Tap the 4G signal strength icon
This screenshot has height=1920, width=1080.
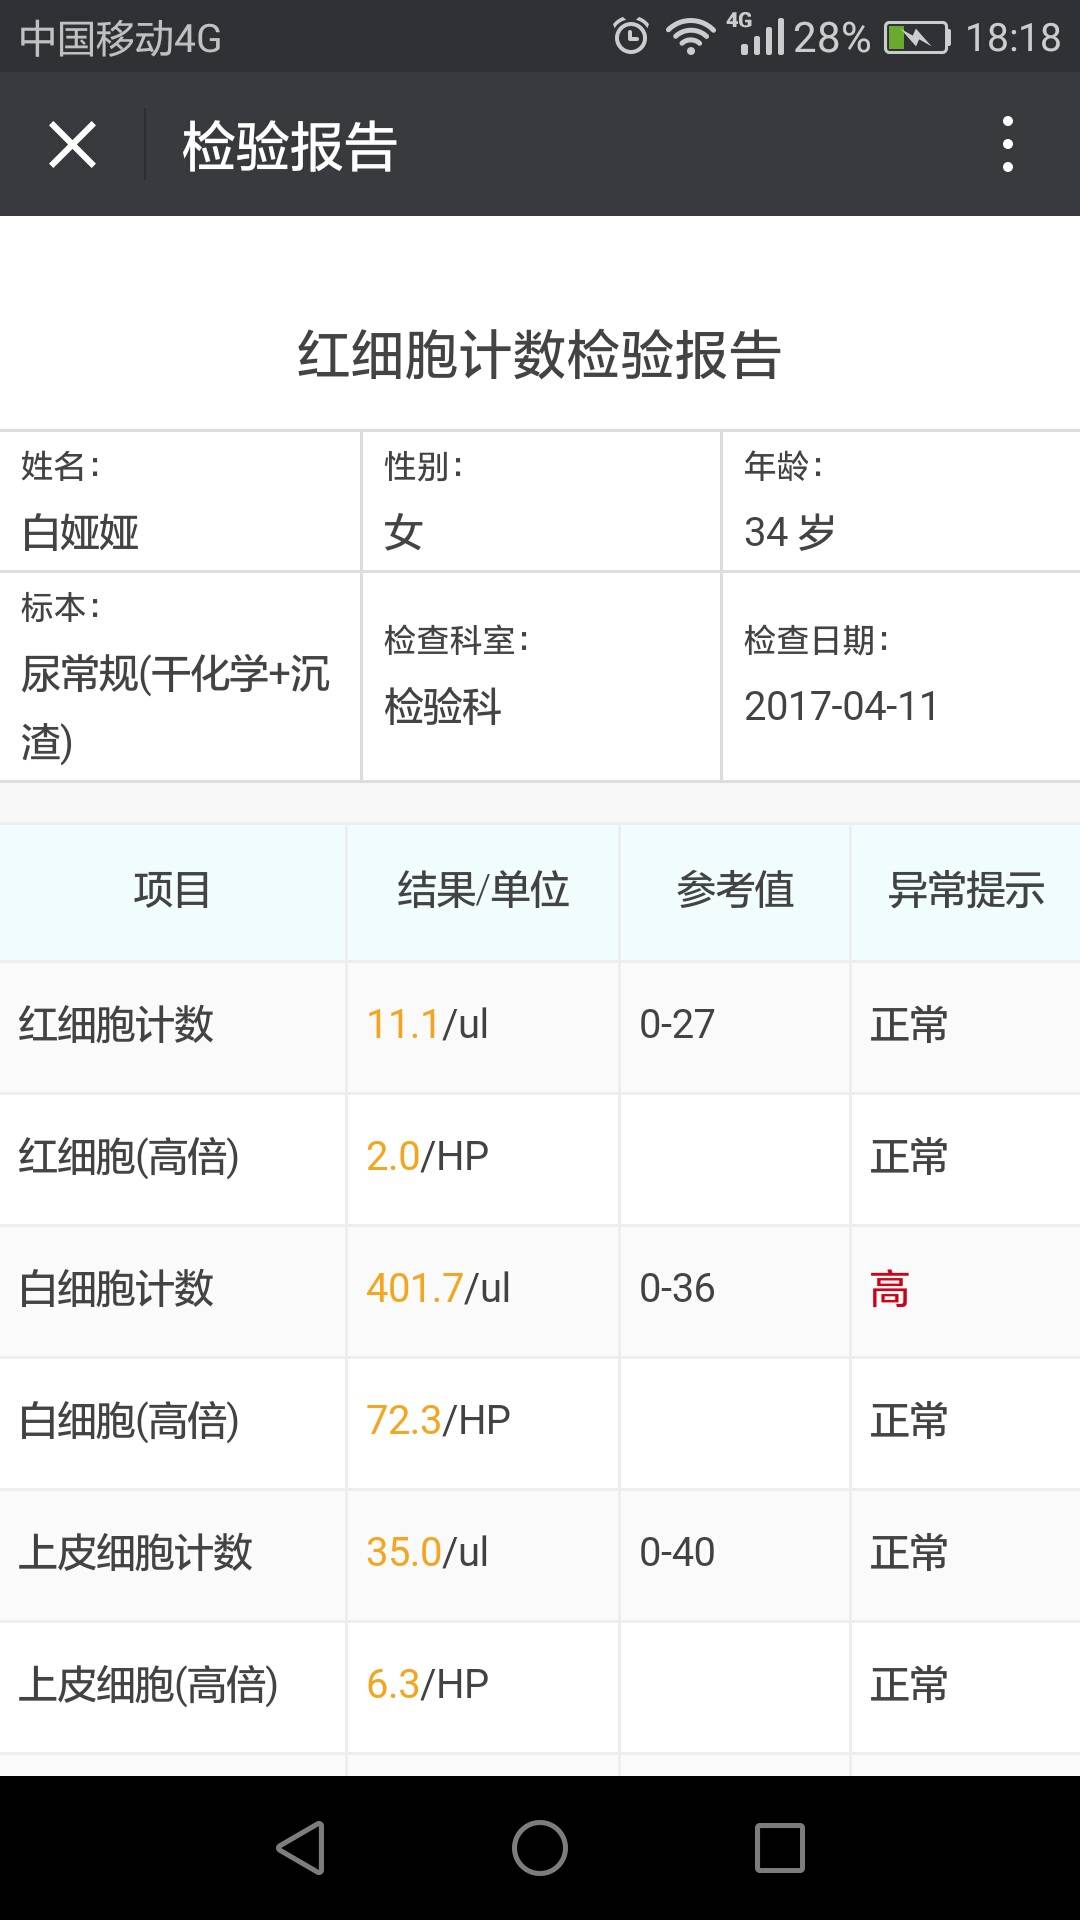[x=760, y=35]
